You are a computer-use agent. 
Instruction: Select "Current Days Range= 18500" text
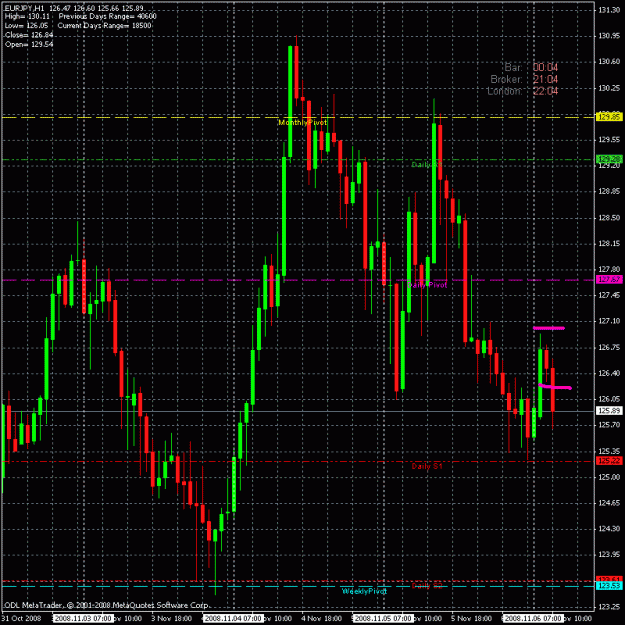point(104,26)
